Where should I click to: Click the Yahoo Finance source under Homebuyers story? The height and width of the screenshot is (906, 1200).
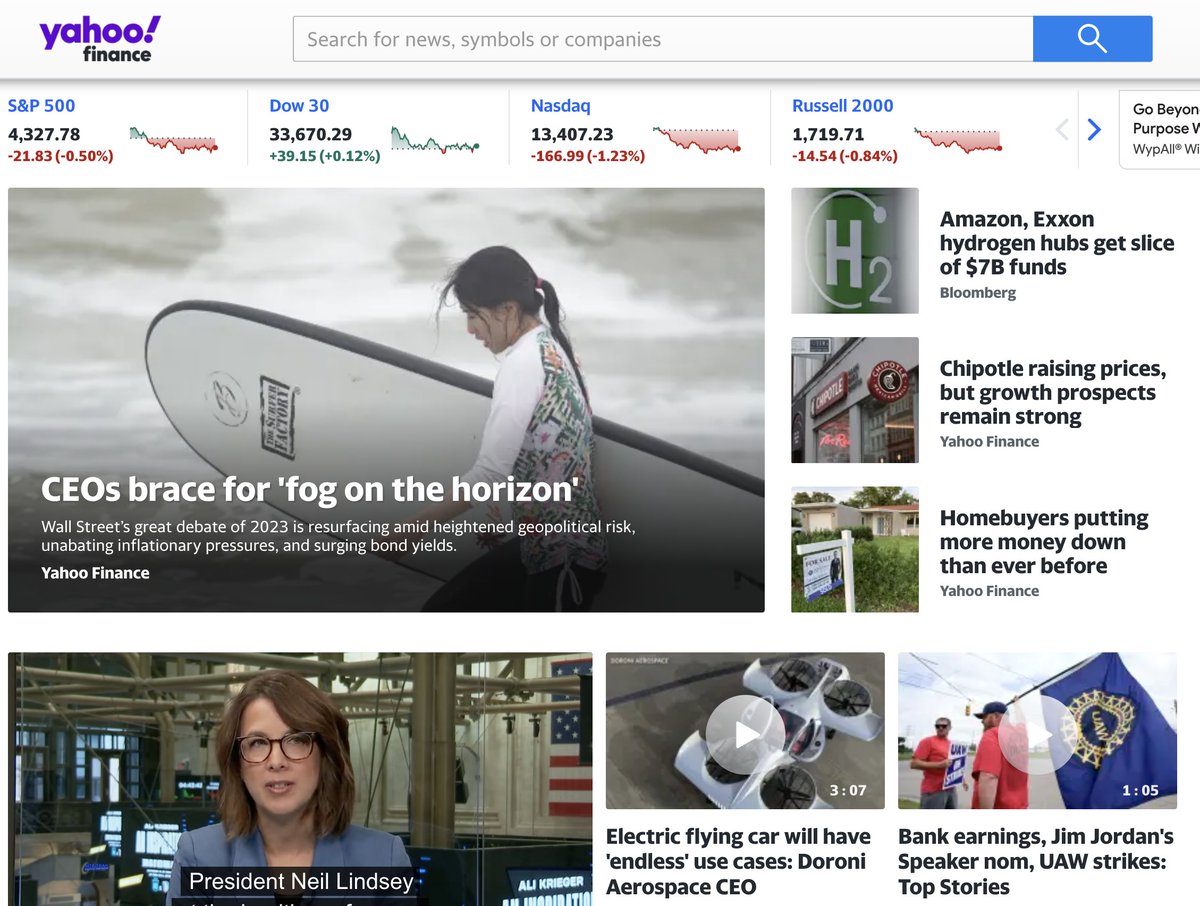pos(989,591)
